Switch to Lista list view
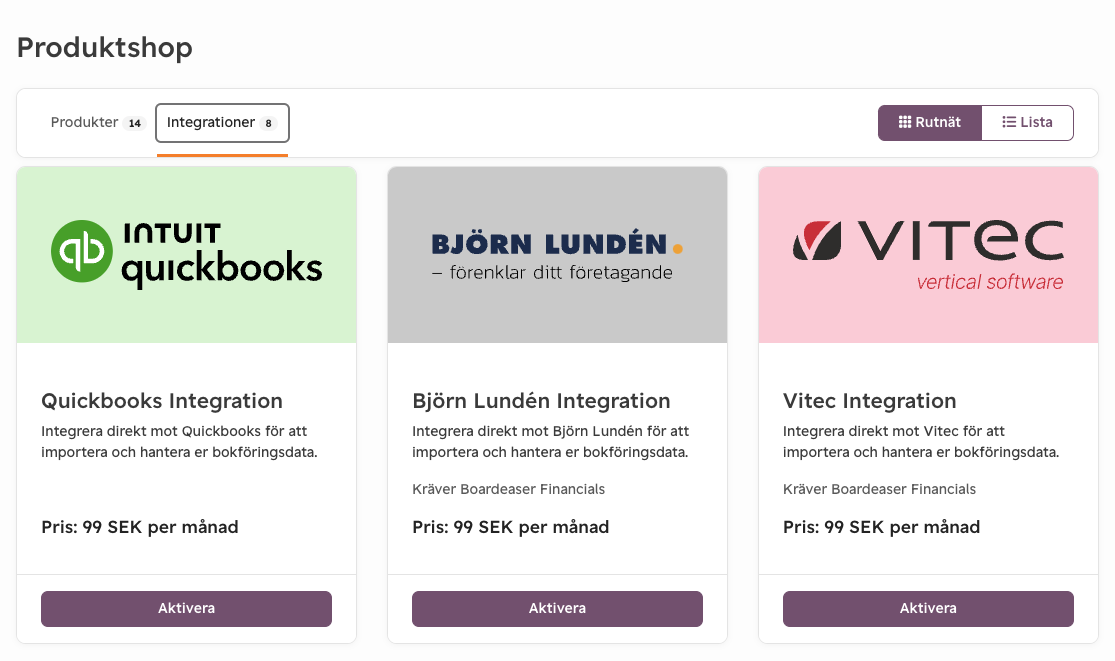The height and width of the screenshot is (661, 1115). tap(1027, 123)
